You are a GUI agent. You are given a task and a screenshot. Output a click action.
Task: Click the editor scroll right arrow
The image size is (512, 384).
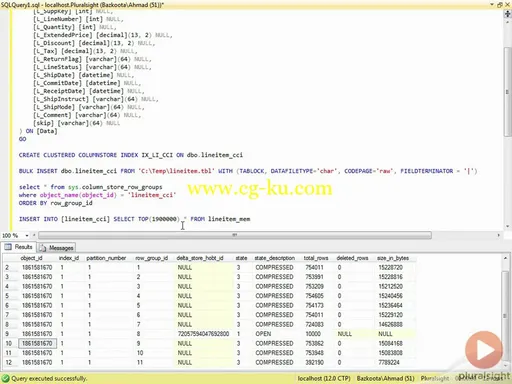(x=498, y=235)
